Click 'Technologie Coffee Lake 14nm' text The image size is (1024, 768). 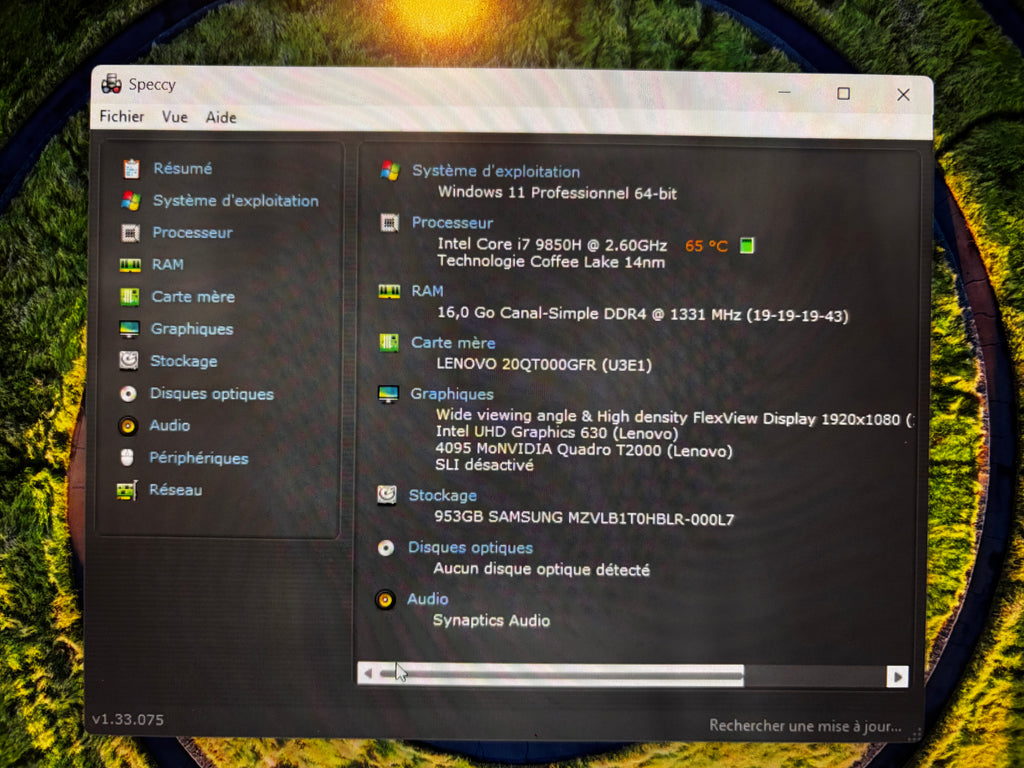(551, 262)
